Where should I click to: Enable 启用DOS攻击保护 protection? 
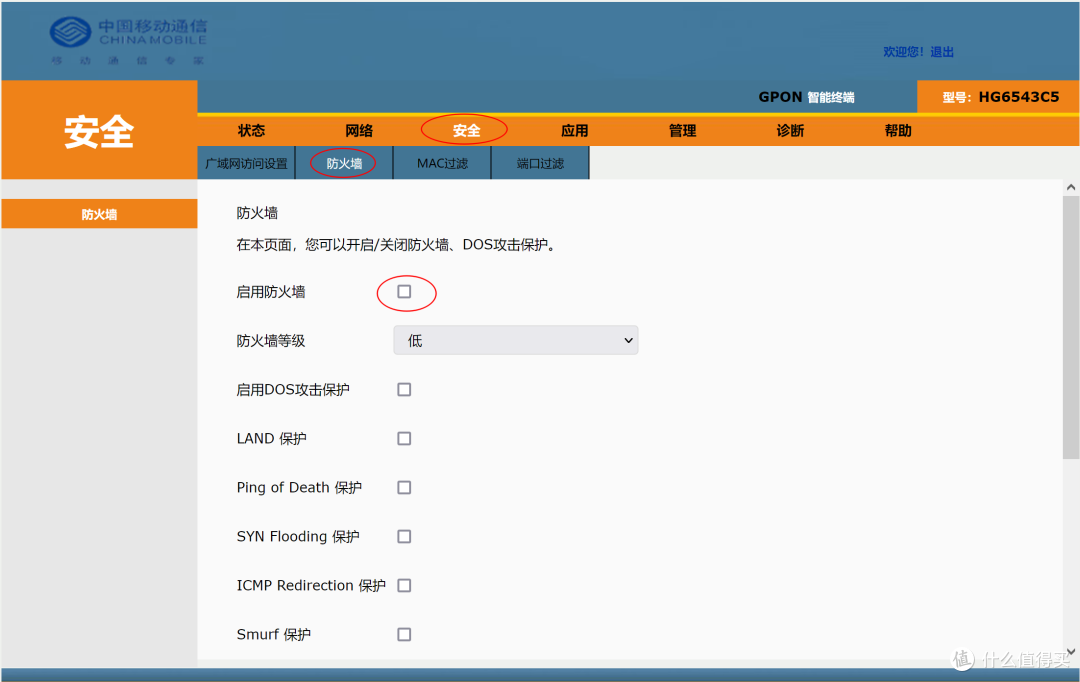(x=404, y=389)
